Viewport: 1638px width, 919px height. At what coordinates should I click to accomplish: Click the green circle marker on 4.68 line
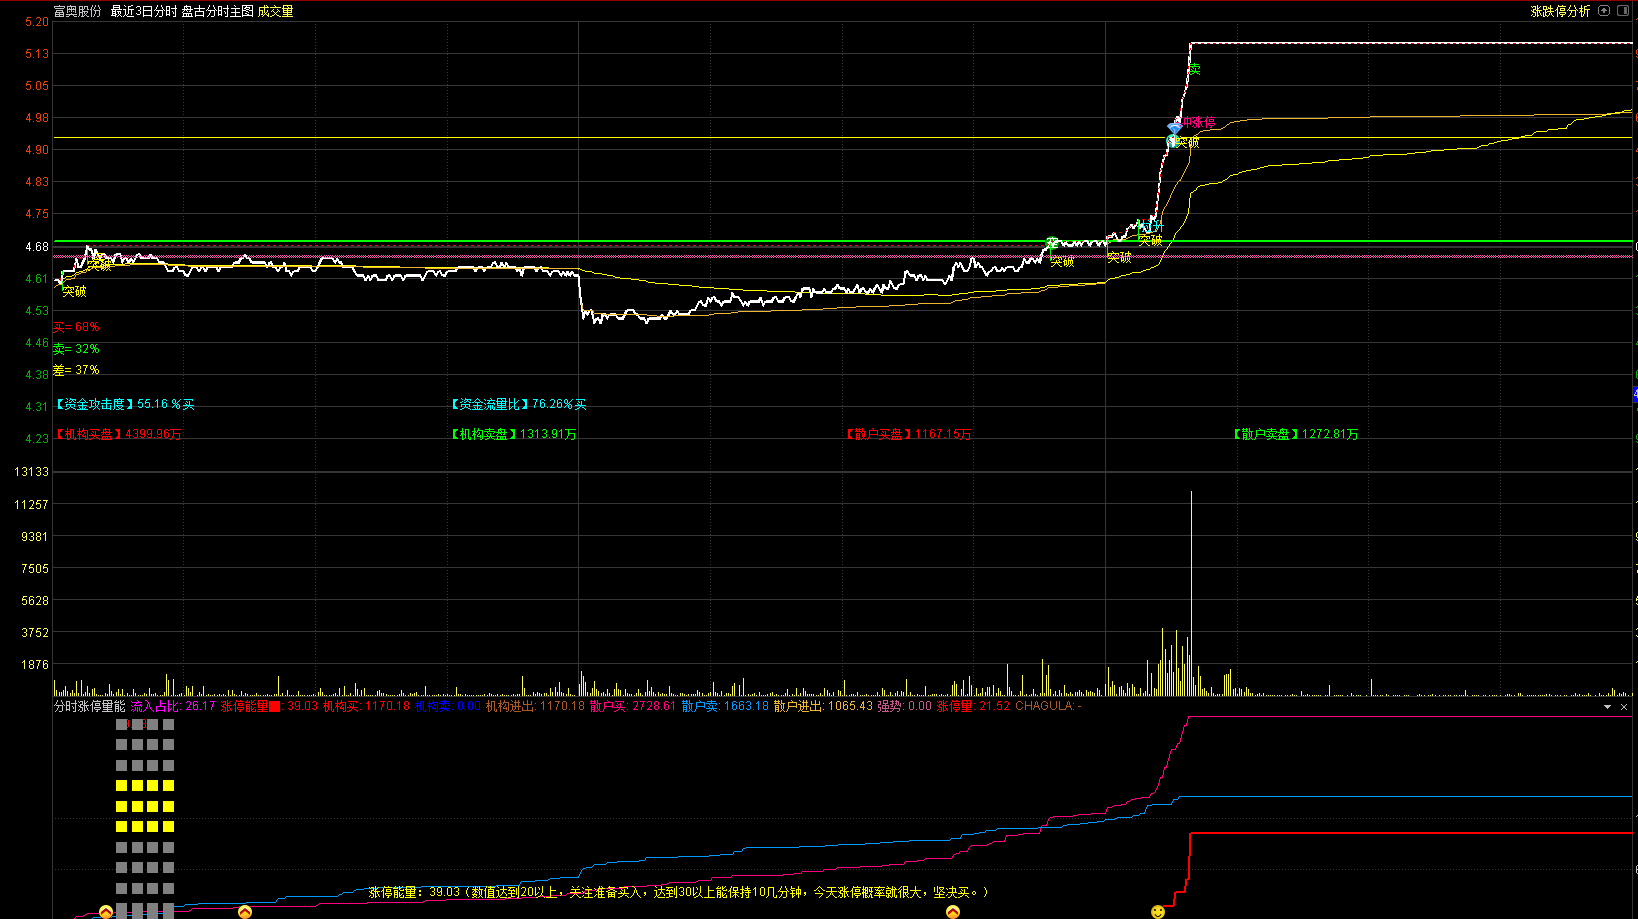pos(1051,242)
